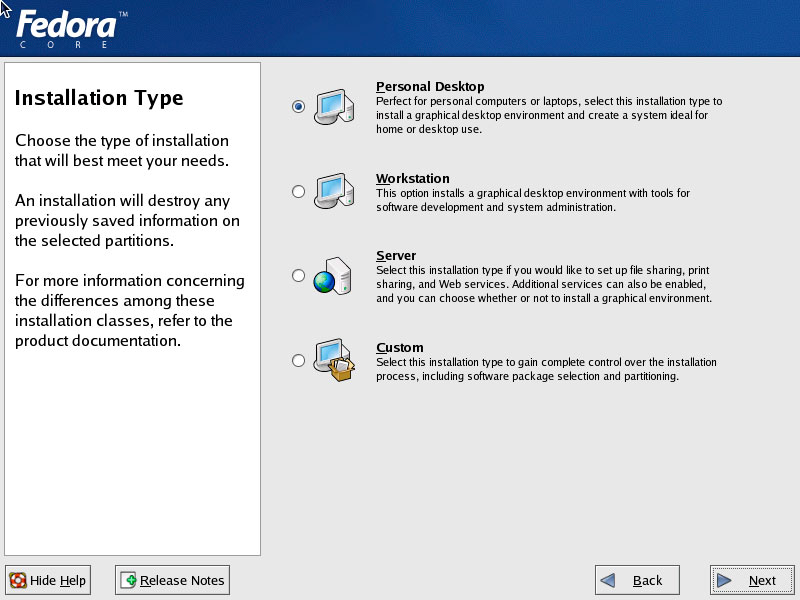This screenshot has height=600, width=800.
Task: Click the bold Personal Desktop label
Action: coord(430,87)
